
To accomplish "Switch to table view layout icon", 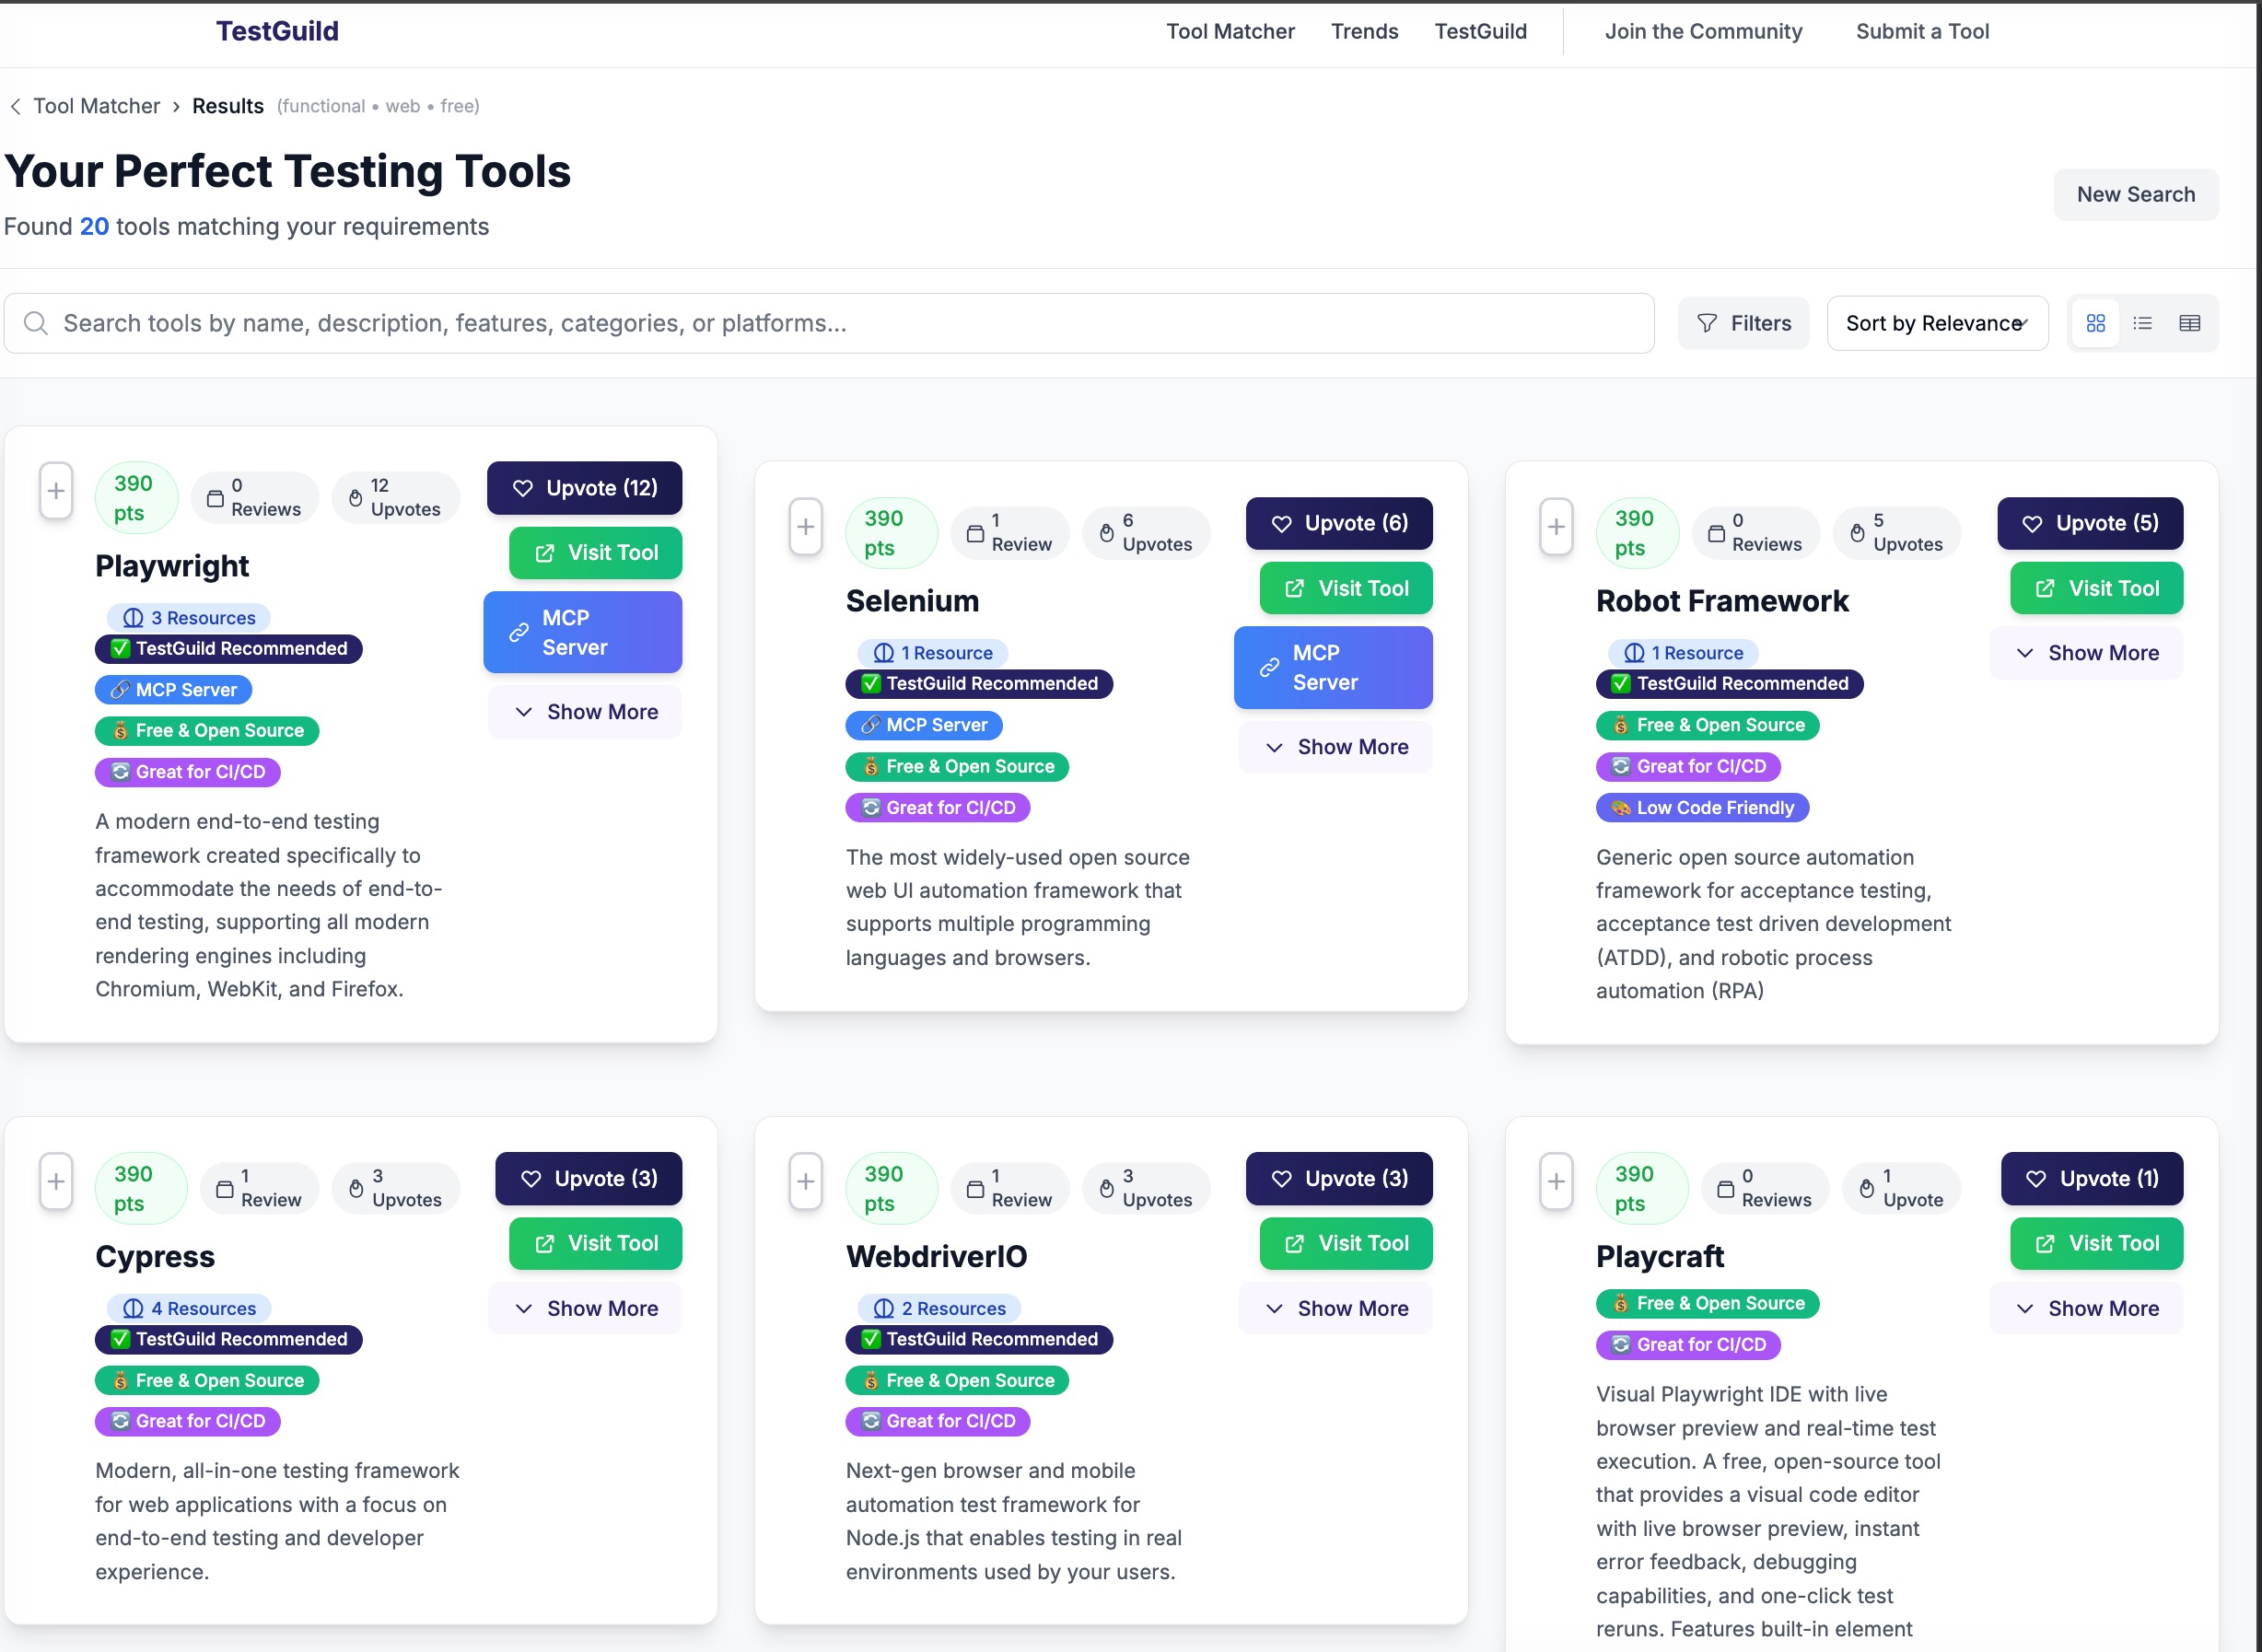I will (x=2189, y=323).
